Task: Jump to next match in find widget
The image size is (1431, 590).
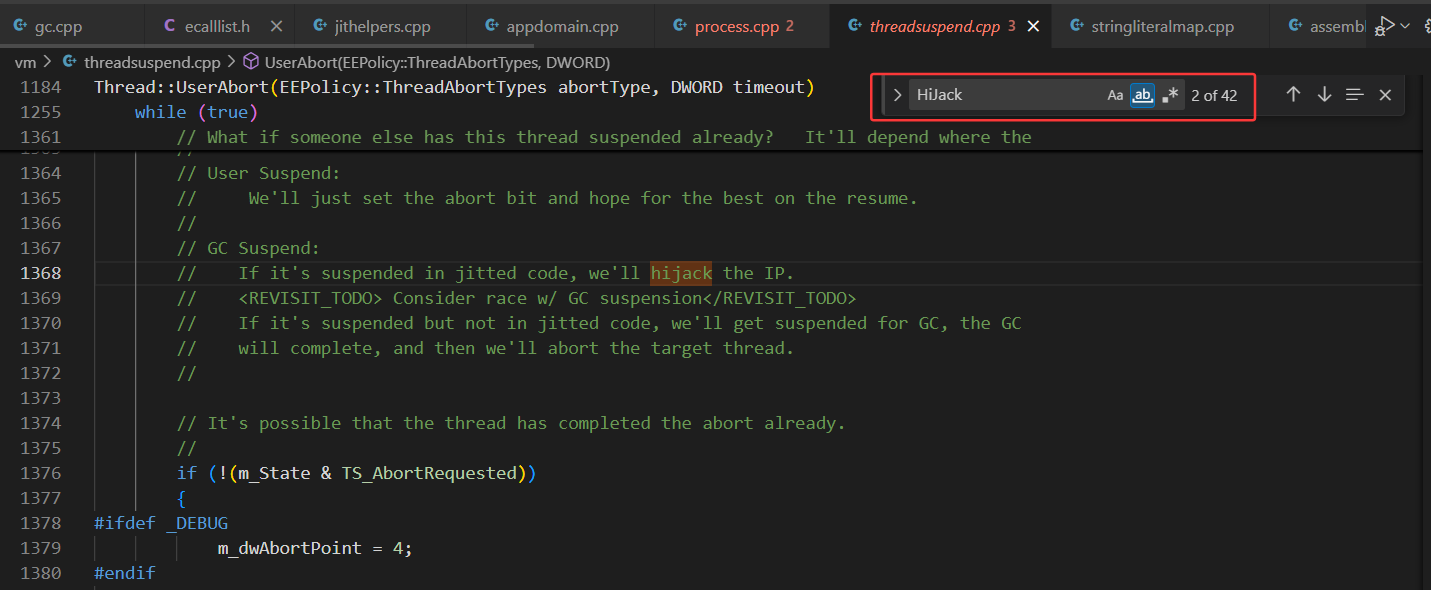Action: pos(1324,95)
